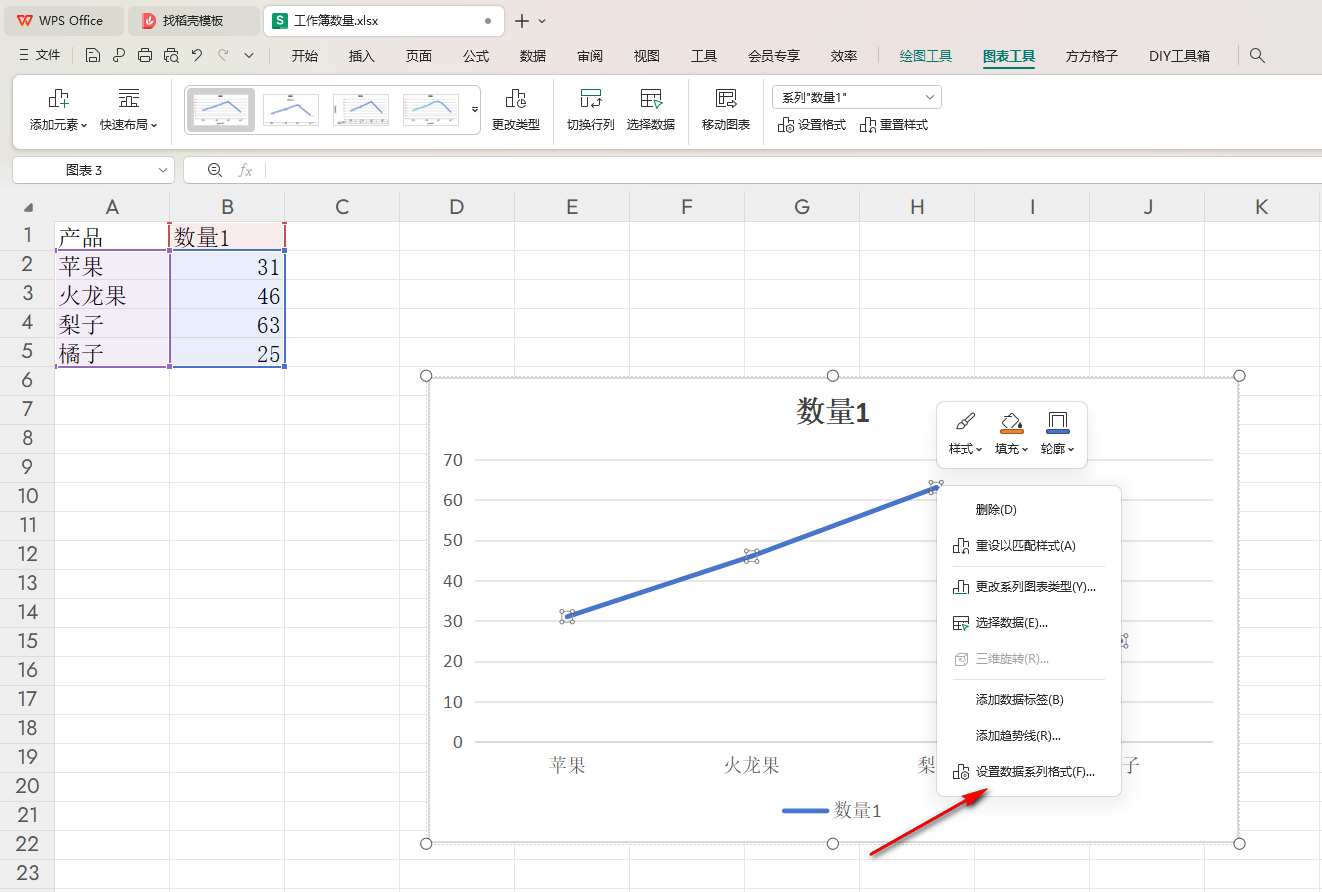This screenshot has width=1322, height=892.
Task: Click the chart title 数量1
Action: [x=833, y=412]
